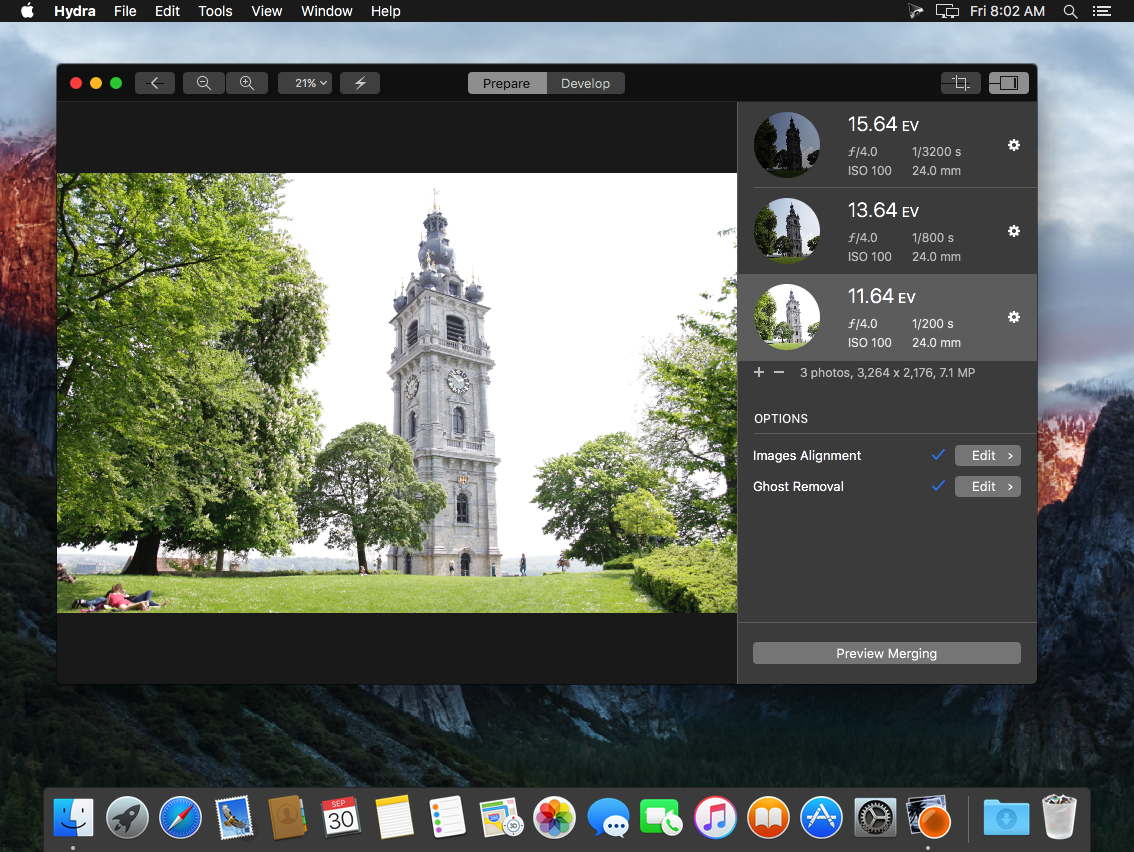
Task: Open System Preferences from the Dock
Action: pyautogui.click(x=875, y=818)
